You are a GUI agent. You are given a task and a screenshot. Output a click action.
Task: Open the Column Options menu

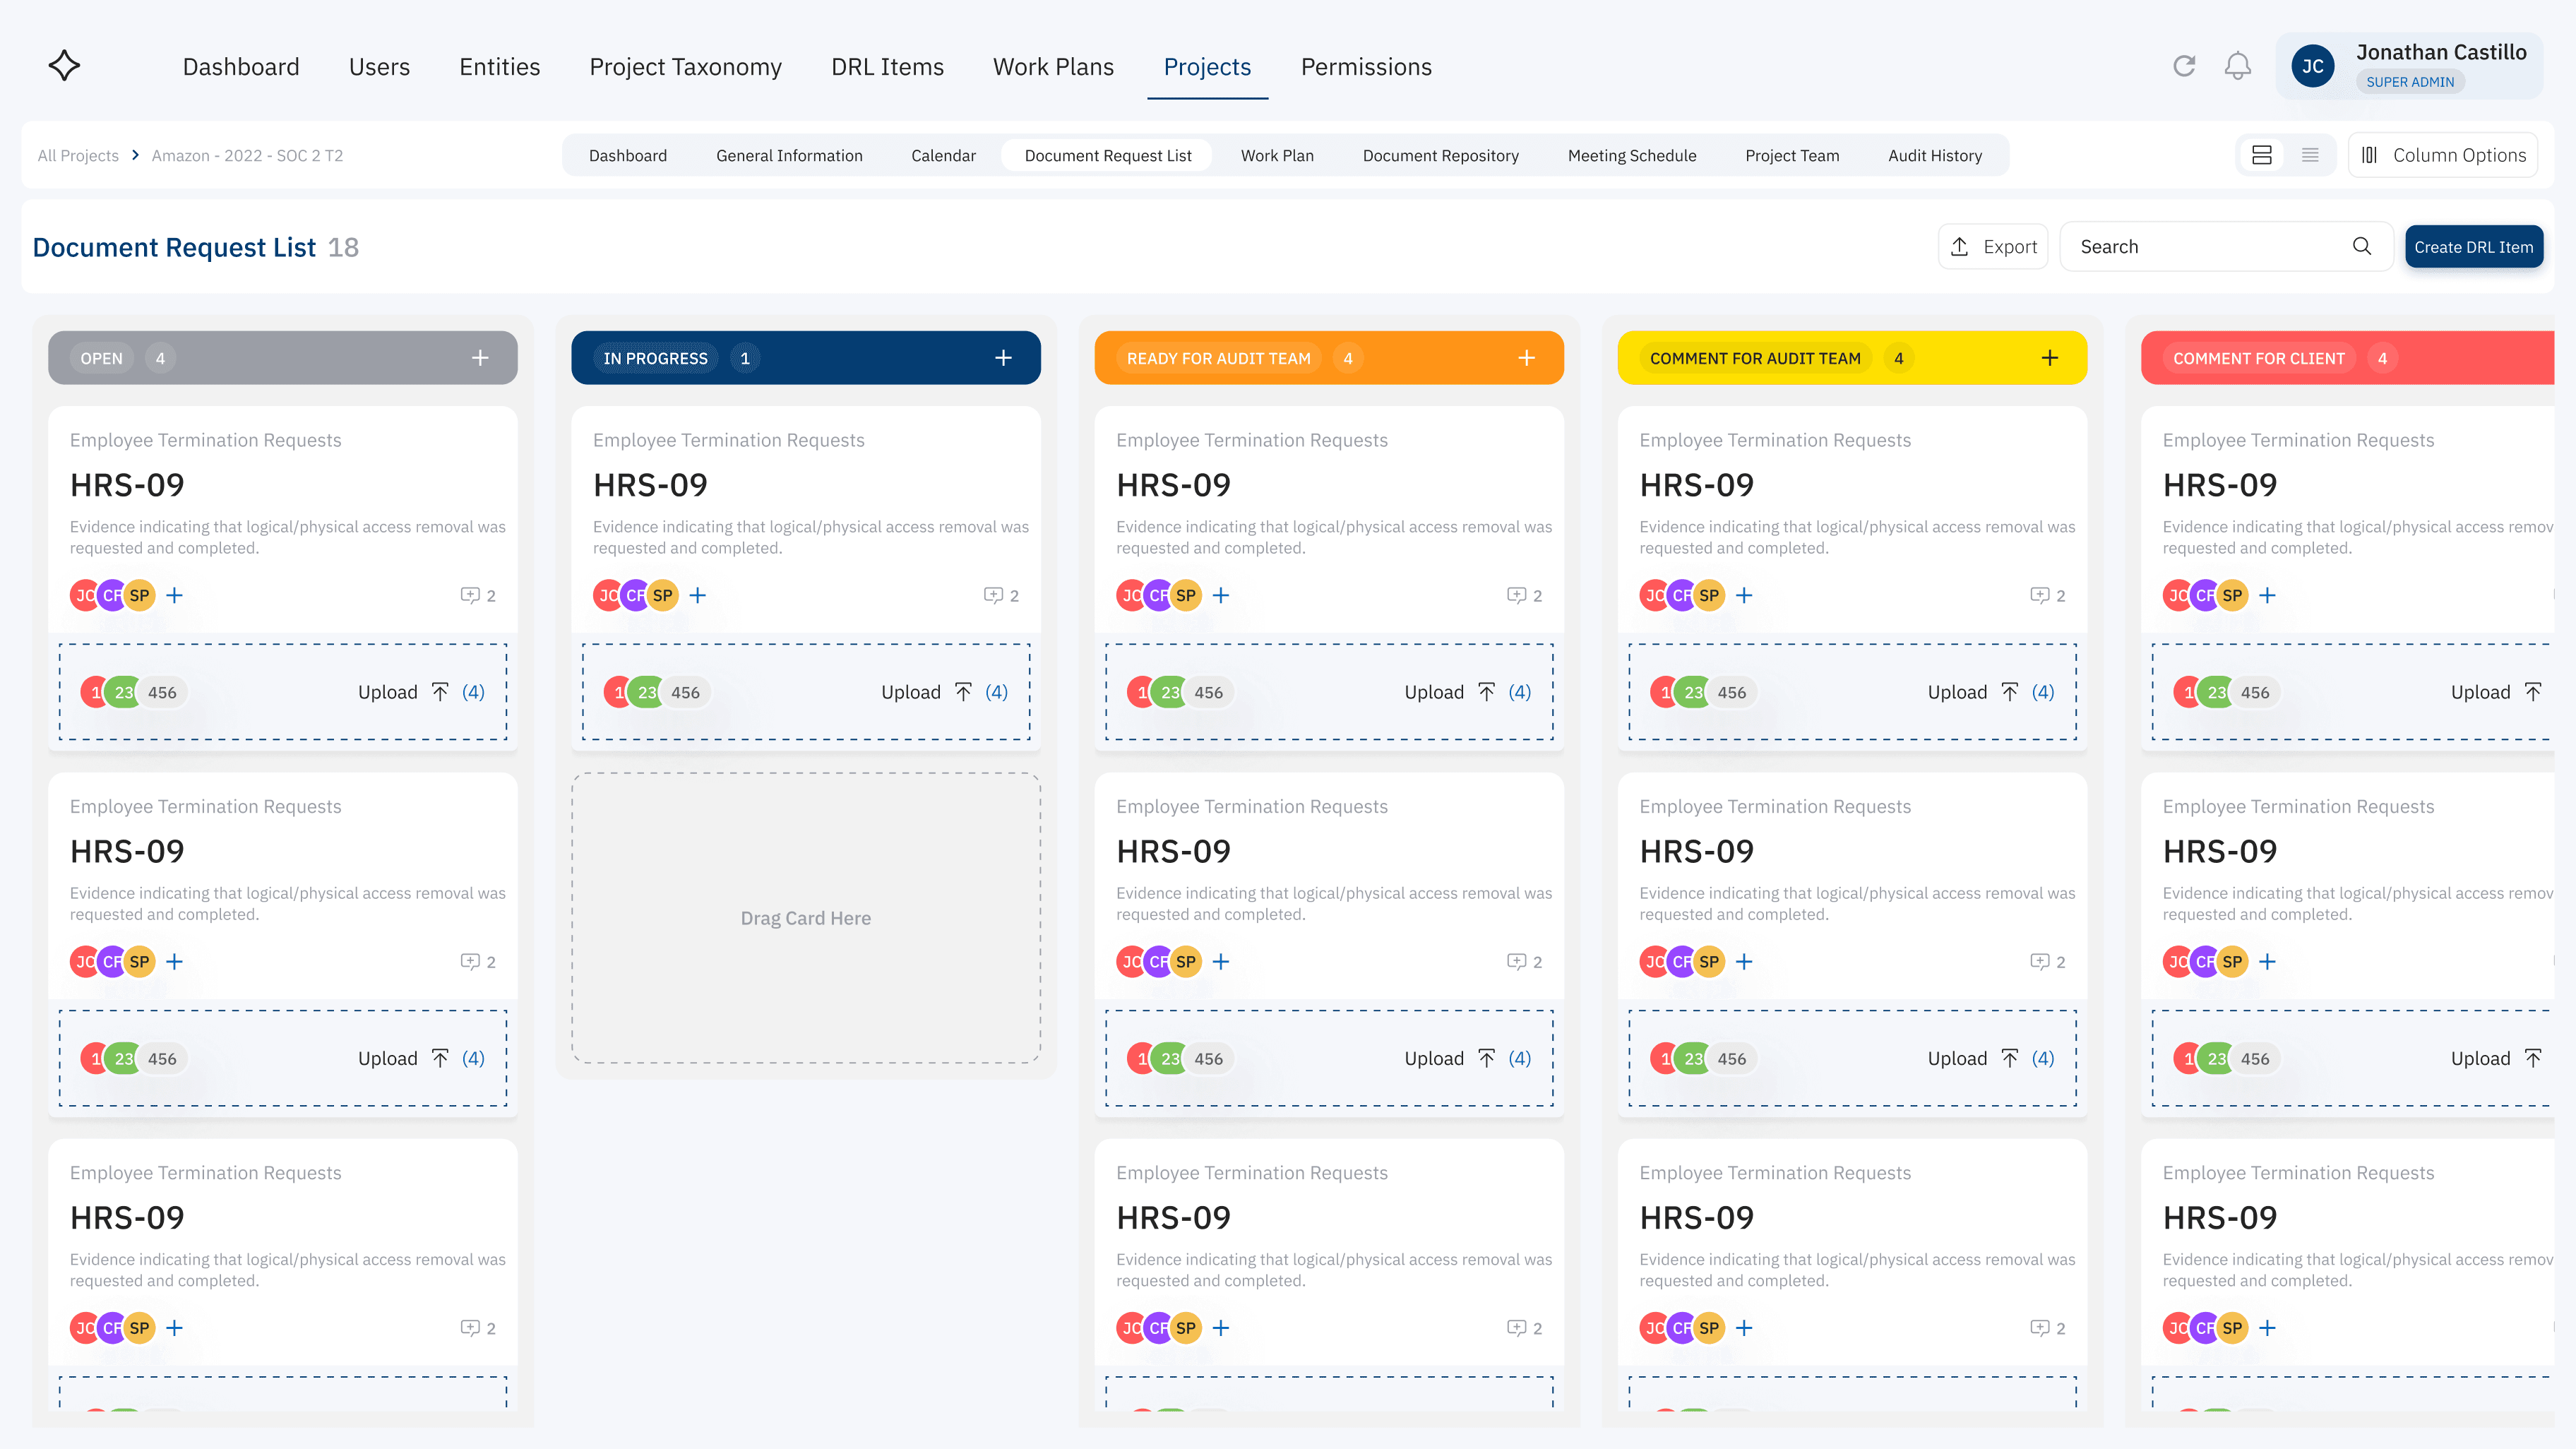click(x=2443, y=155)
